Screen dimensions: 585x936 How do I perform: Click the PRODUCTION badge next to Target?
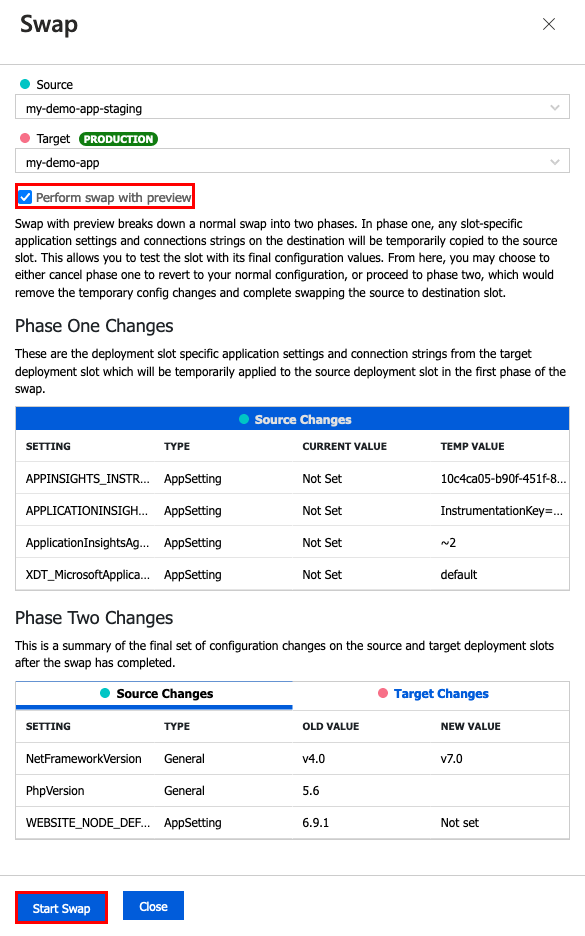click(118, 139)
